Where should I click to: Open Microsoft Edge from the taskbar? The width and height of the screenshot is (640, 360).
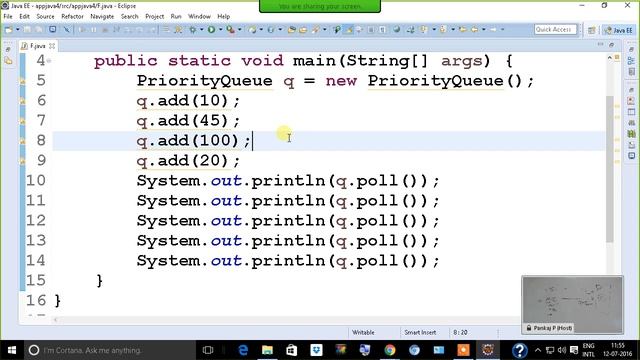pyautogui.click(x=243, y=350)
